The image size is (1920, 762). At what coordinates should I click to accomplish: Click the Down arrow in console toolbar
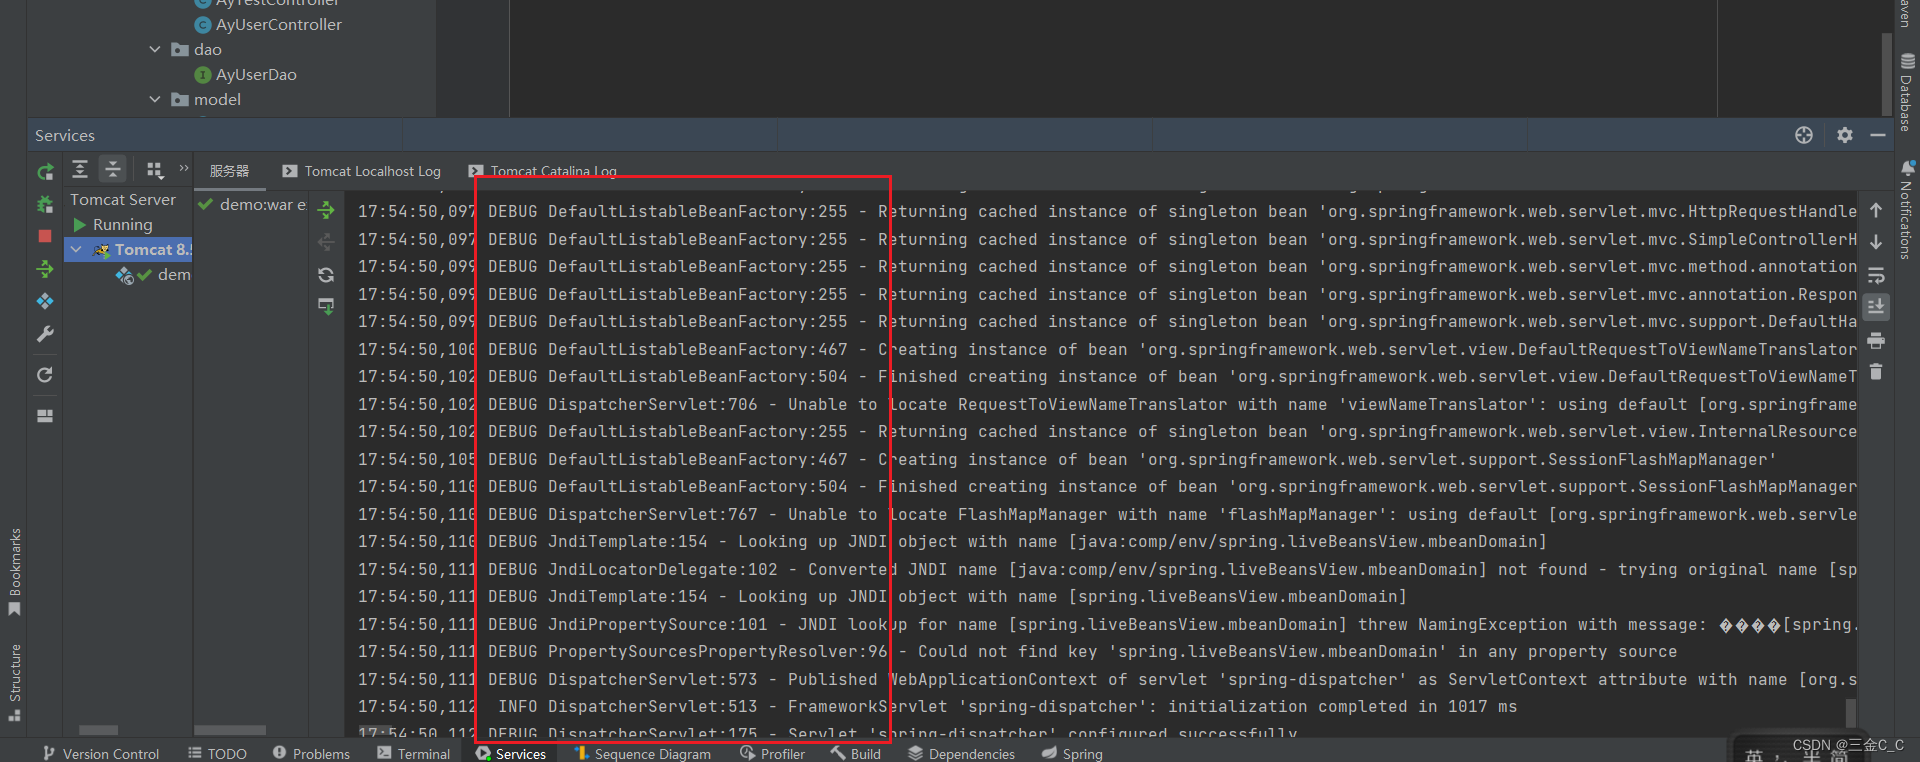(1876, 242)
